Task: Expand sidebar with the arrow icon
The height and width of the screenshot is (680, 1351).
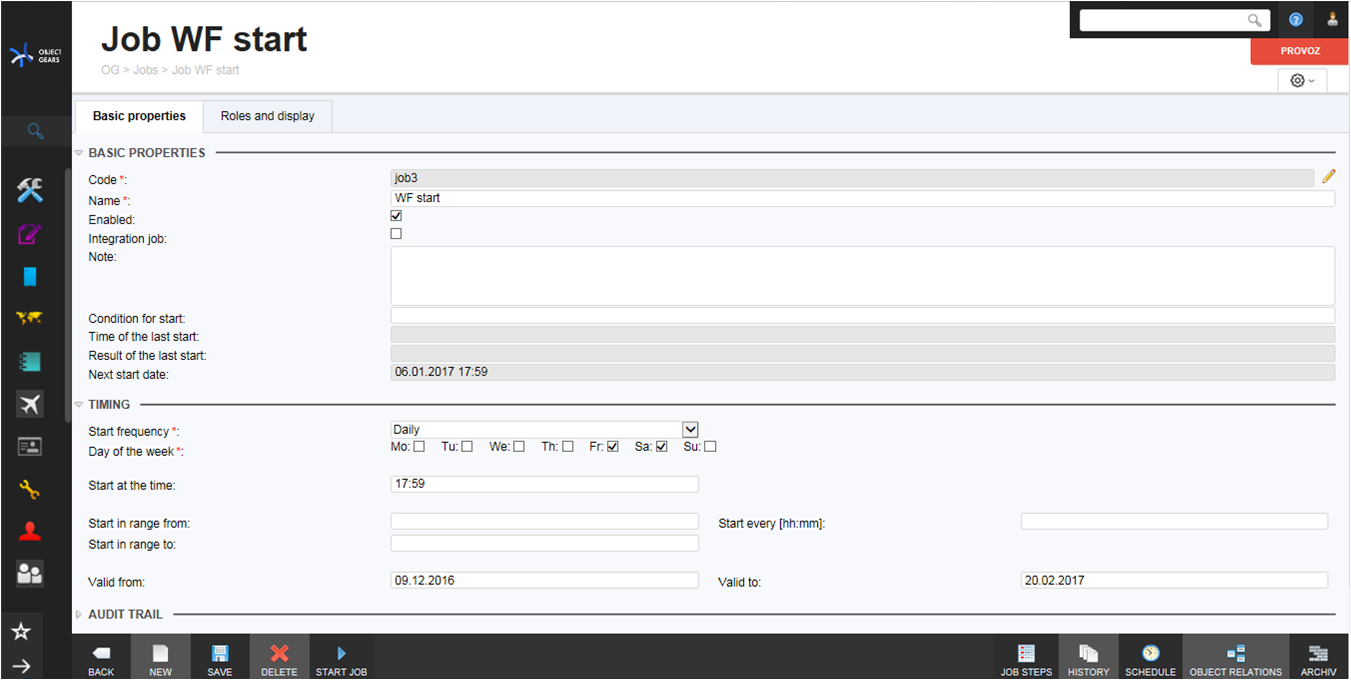Action: click(21, 666)
